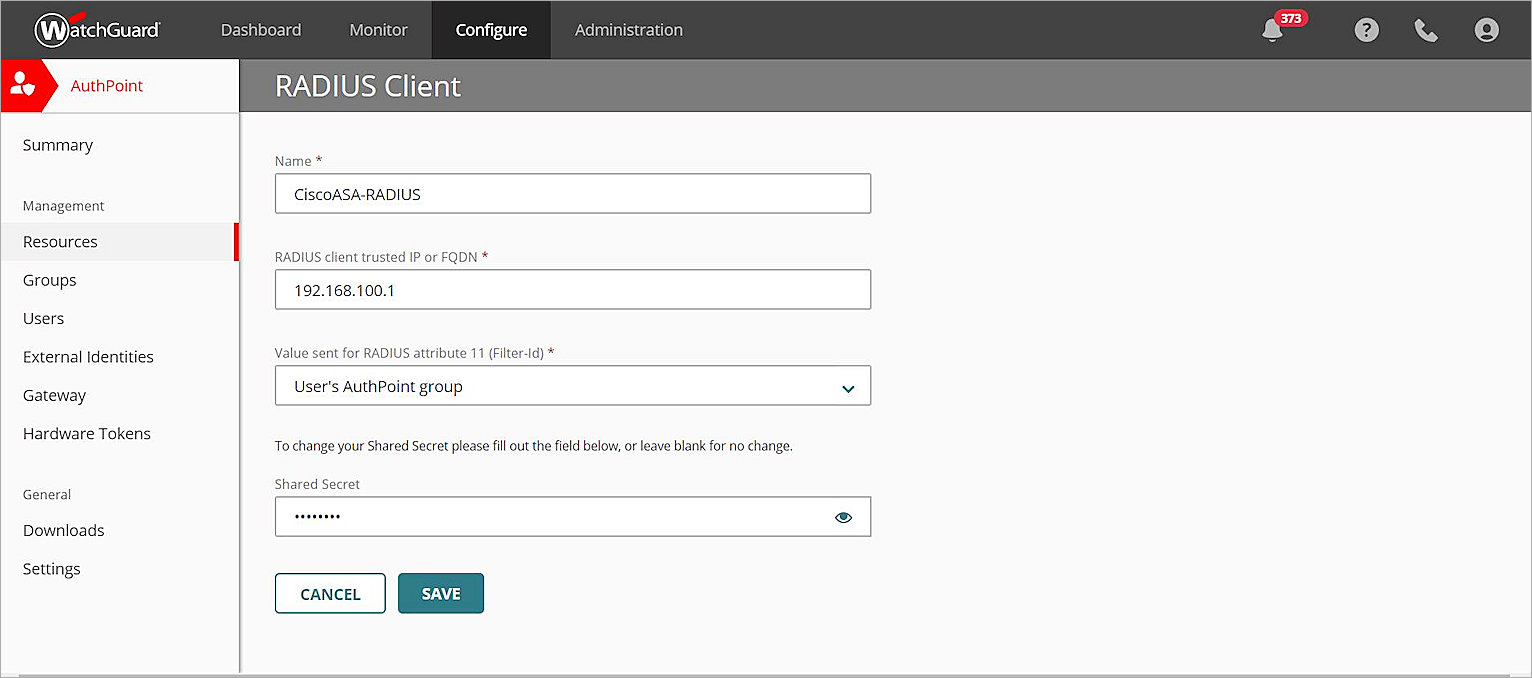Switch to the Monitor tab
Screen dimensions: 1532x678
coord(377,30)
